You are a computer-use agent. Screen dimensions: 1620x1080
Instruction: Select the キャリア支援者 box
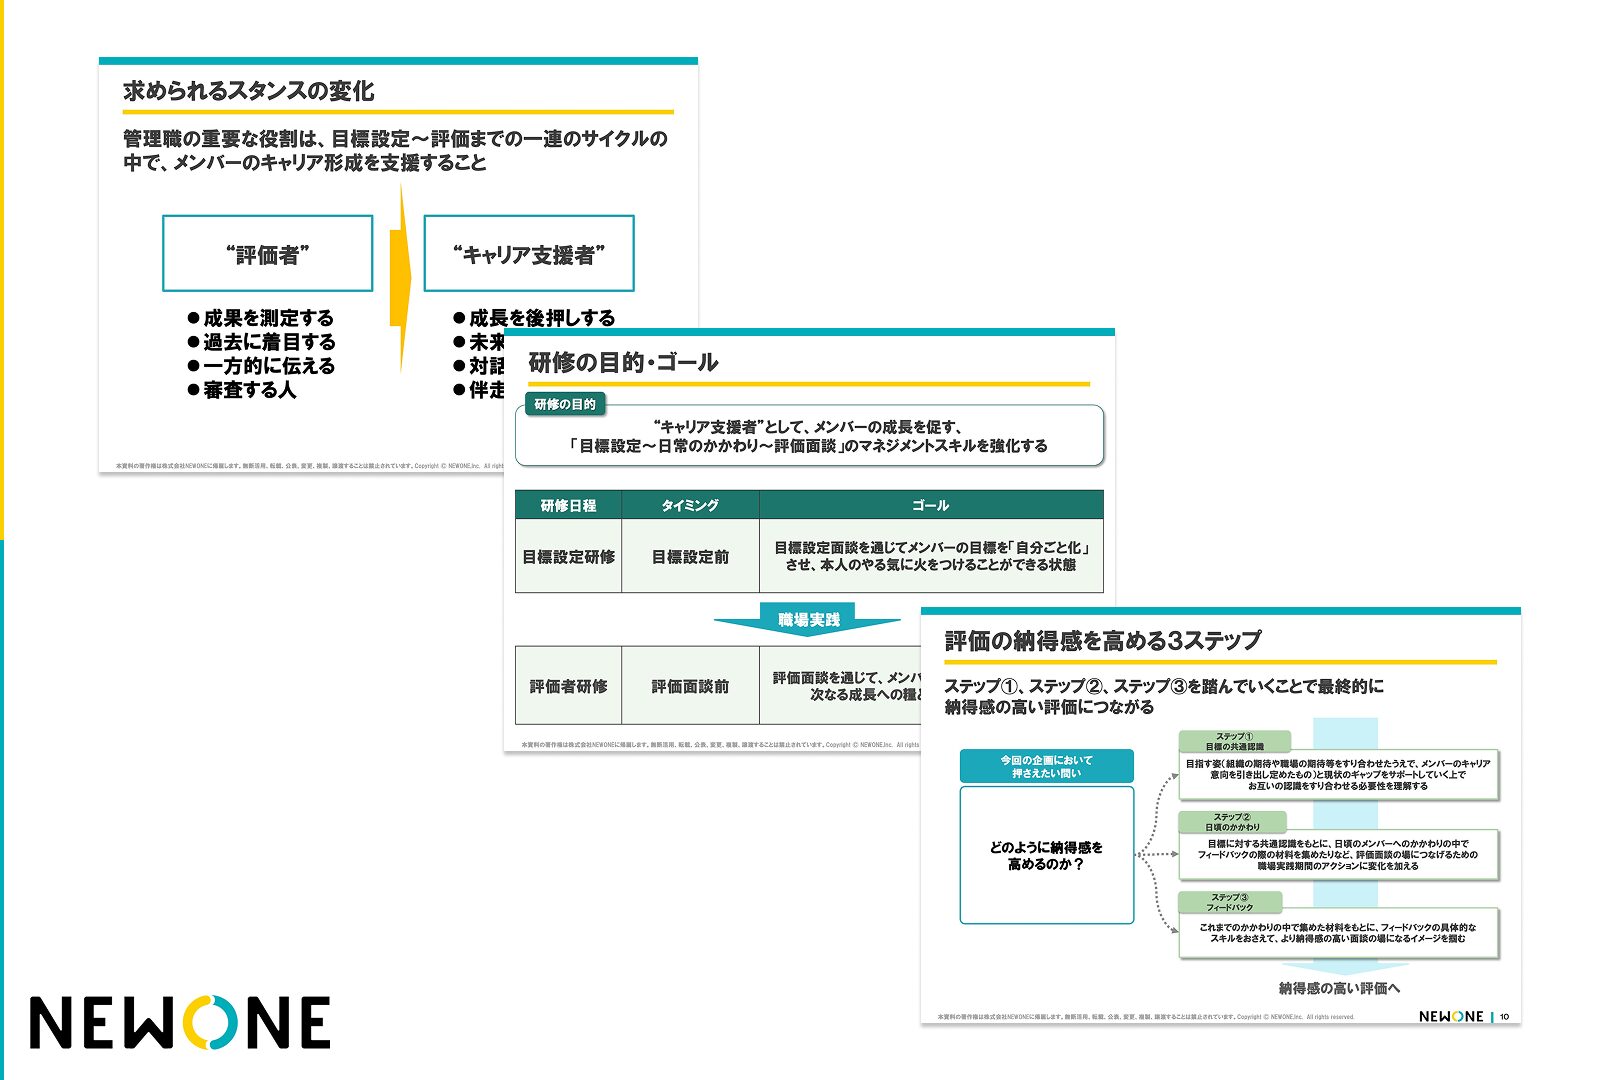[528, 254]
